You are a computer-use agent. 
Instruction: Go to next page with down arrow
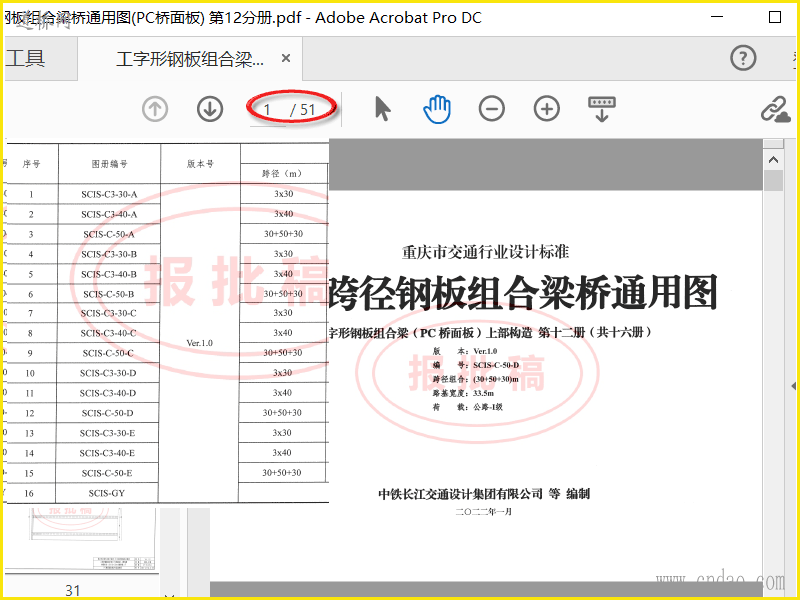210,109
